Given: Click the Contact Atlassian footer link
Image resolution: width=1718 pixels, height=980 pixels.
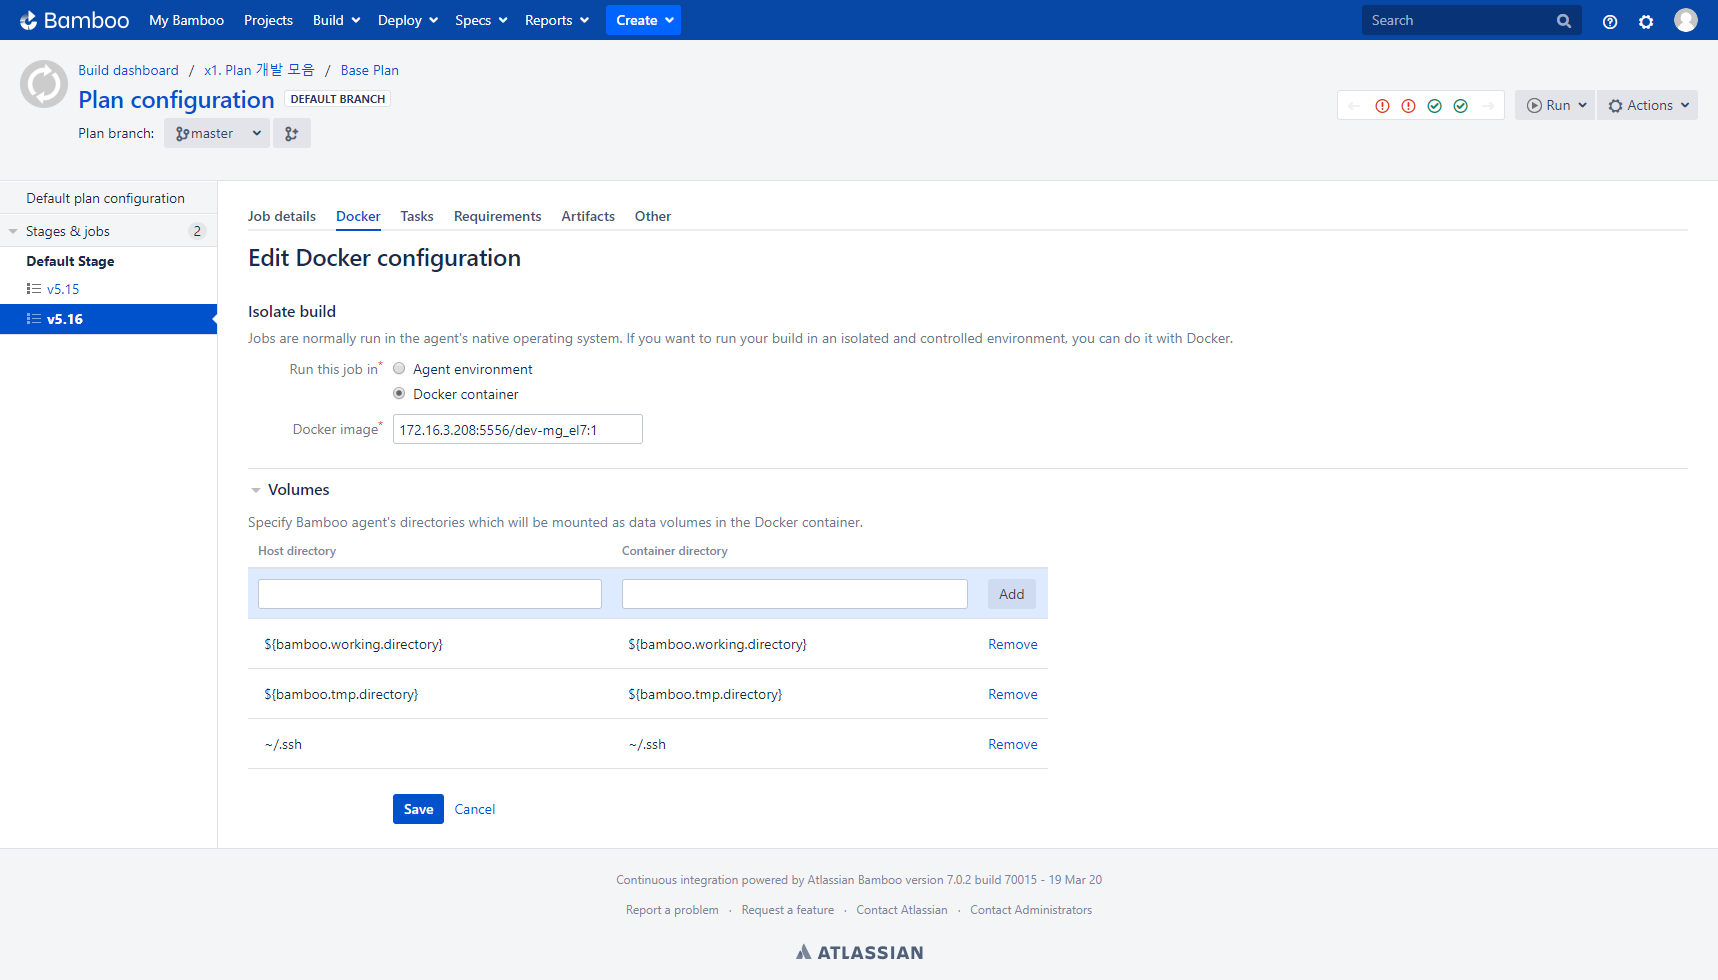Looking at the screenshot, I should [902, 910].
